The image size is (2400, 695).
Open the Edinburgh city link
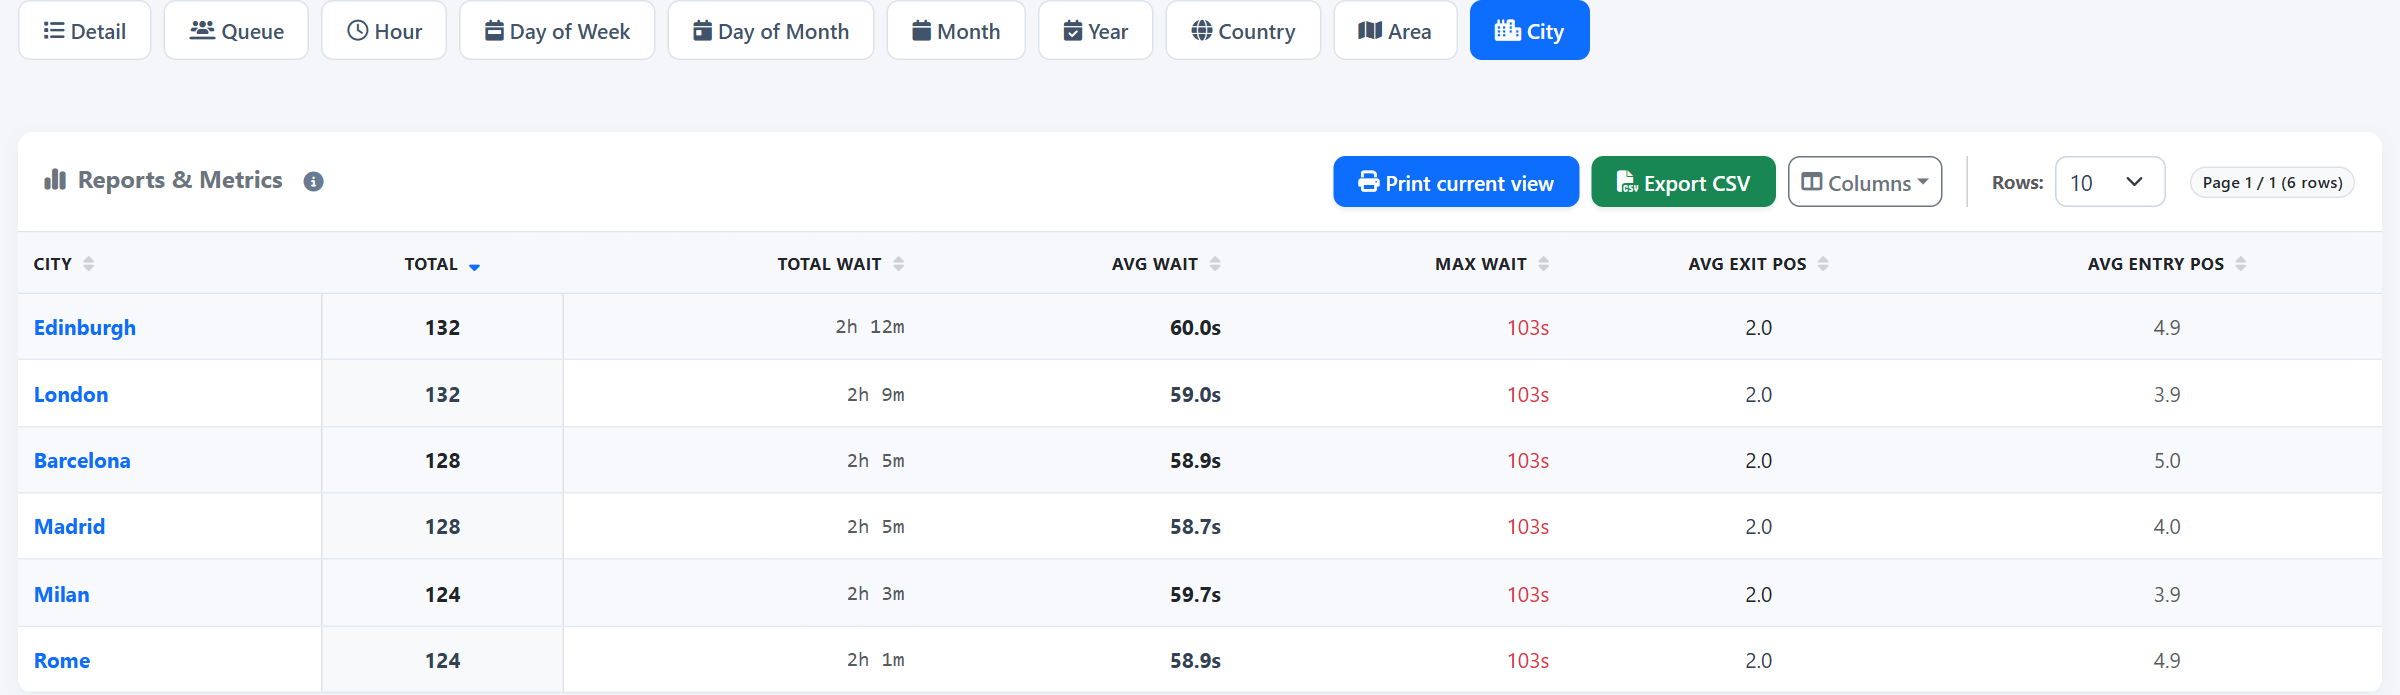85,328
